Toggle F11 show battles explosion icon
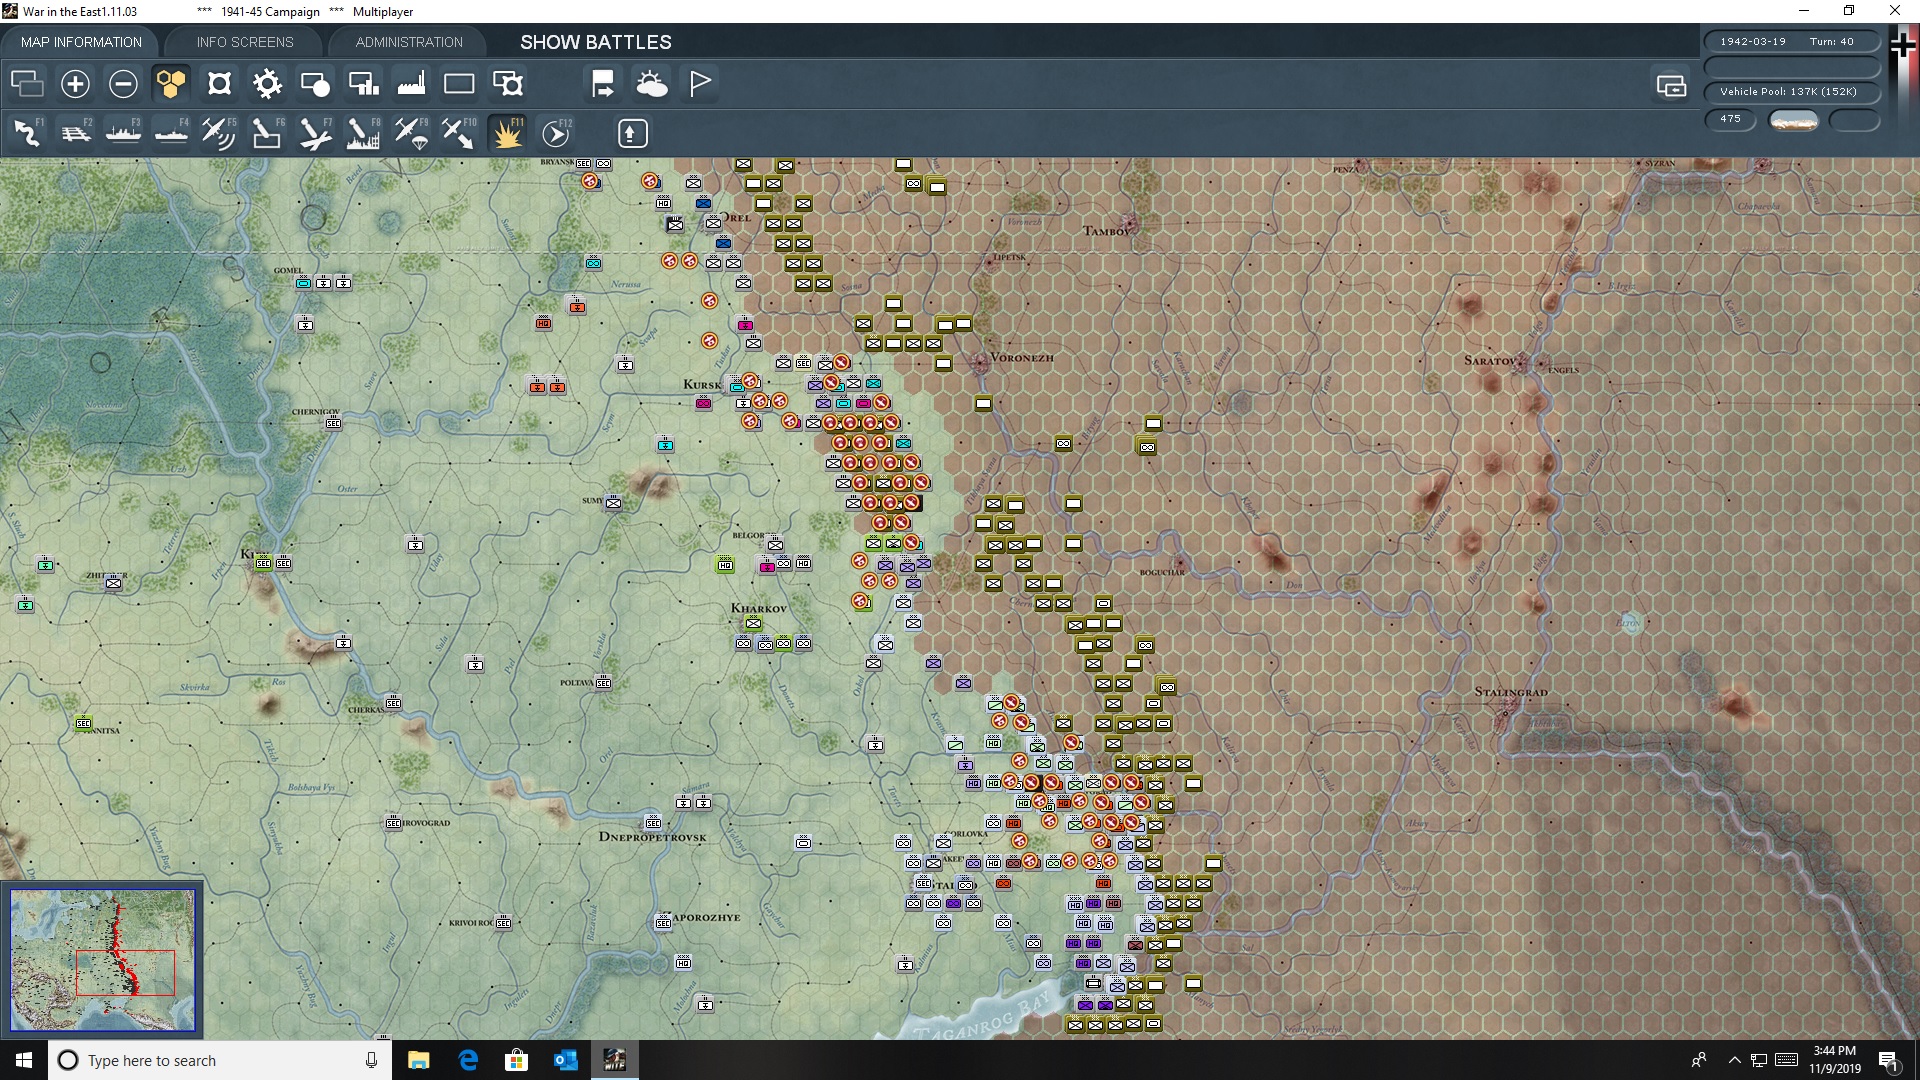The width and height of the screenshot is (1920, 1080). click(507, 133)
